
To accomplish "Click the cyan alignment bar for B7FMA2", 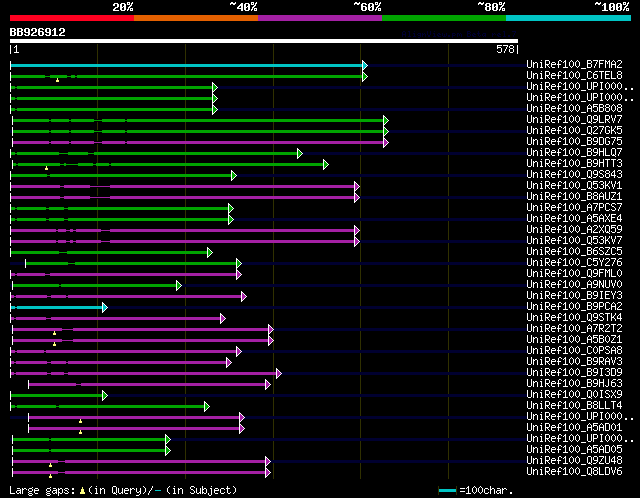I will coord(186,65).
